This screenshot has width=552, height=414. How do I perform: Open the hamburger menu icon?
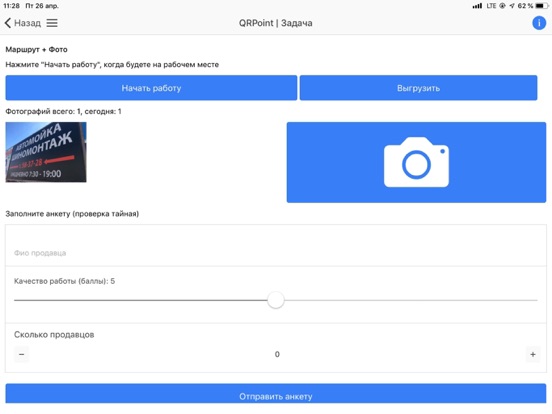point(52,23)
